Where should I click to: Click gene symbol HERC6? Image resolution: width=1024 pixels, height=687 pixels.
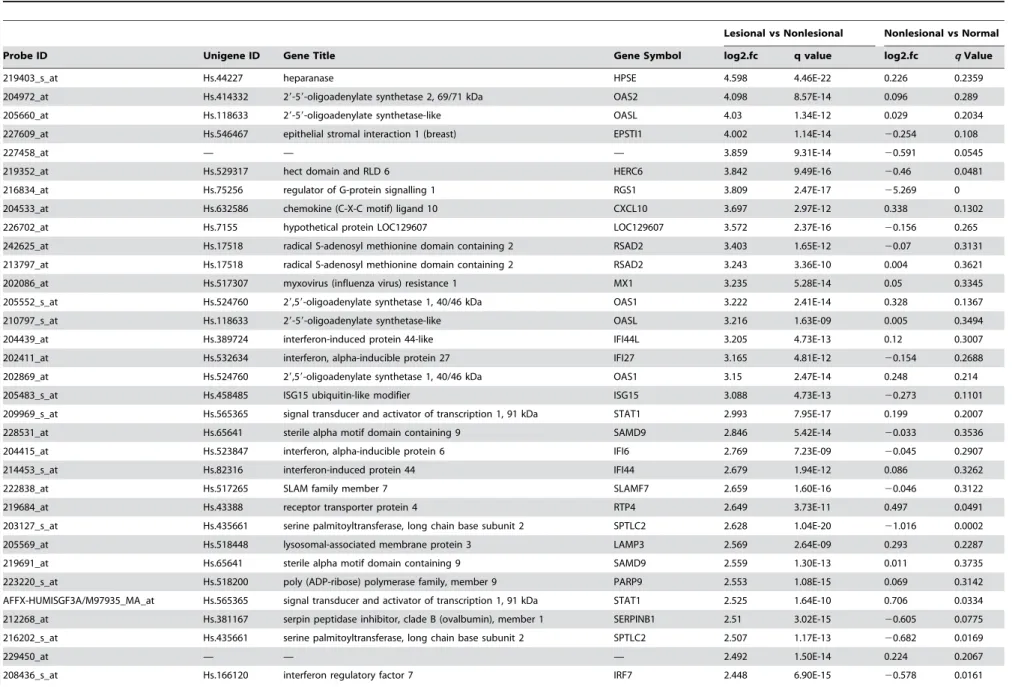click(x=628, y=172)
